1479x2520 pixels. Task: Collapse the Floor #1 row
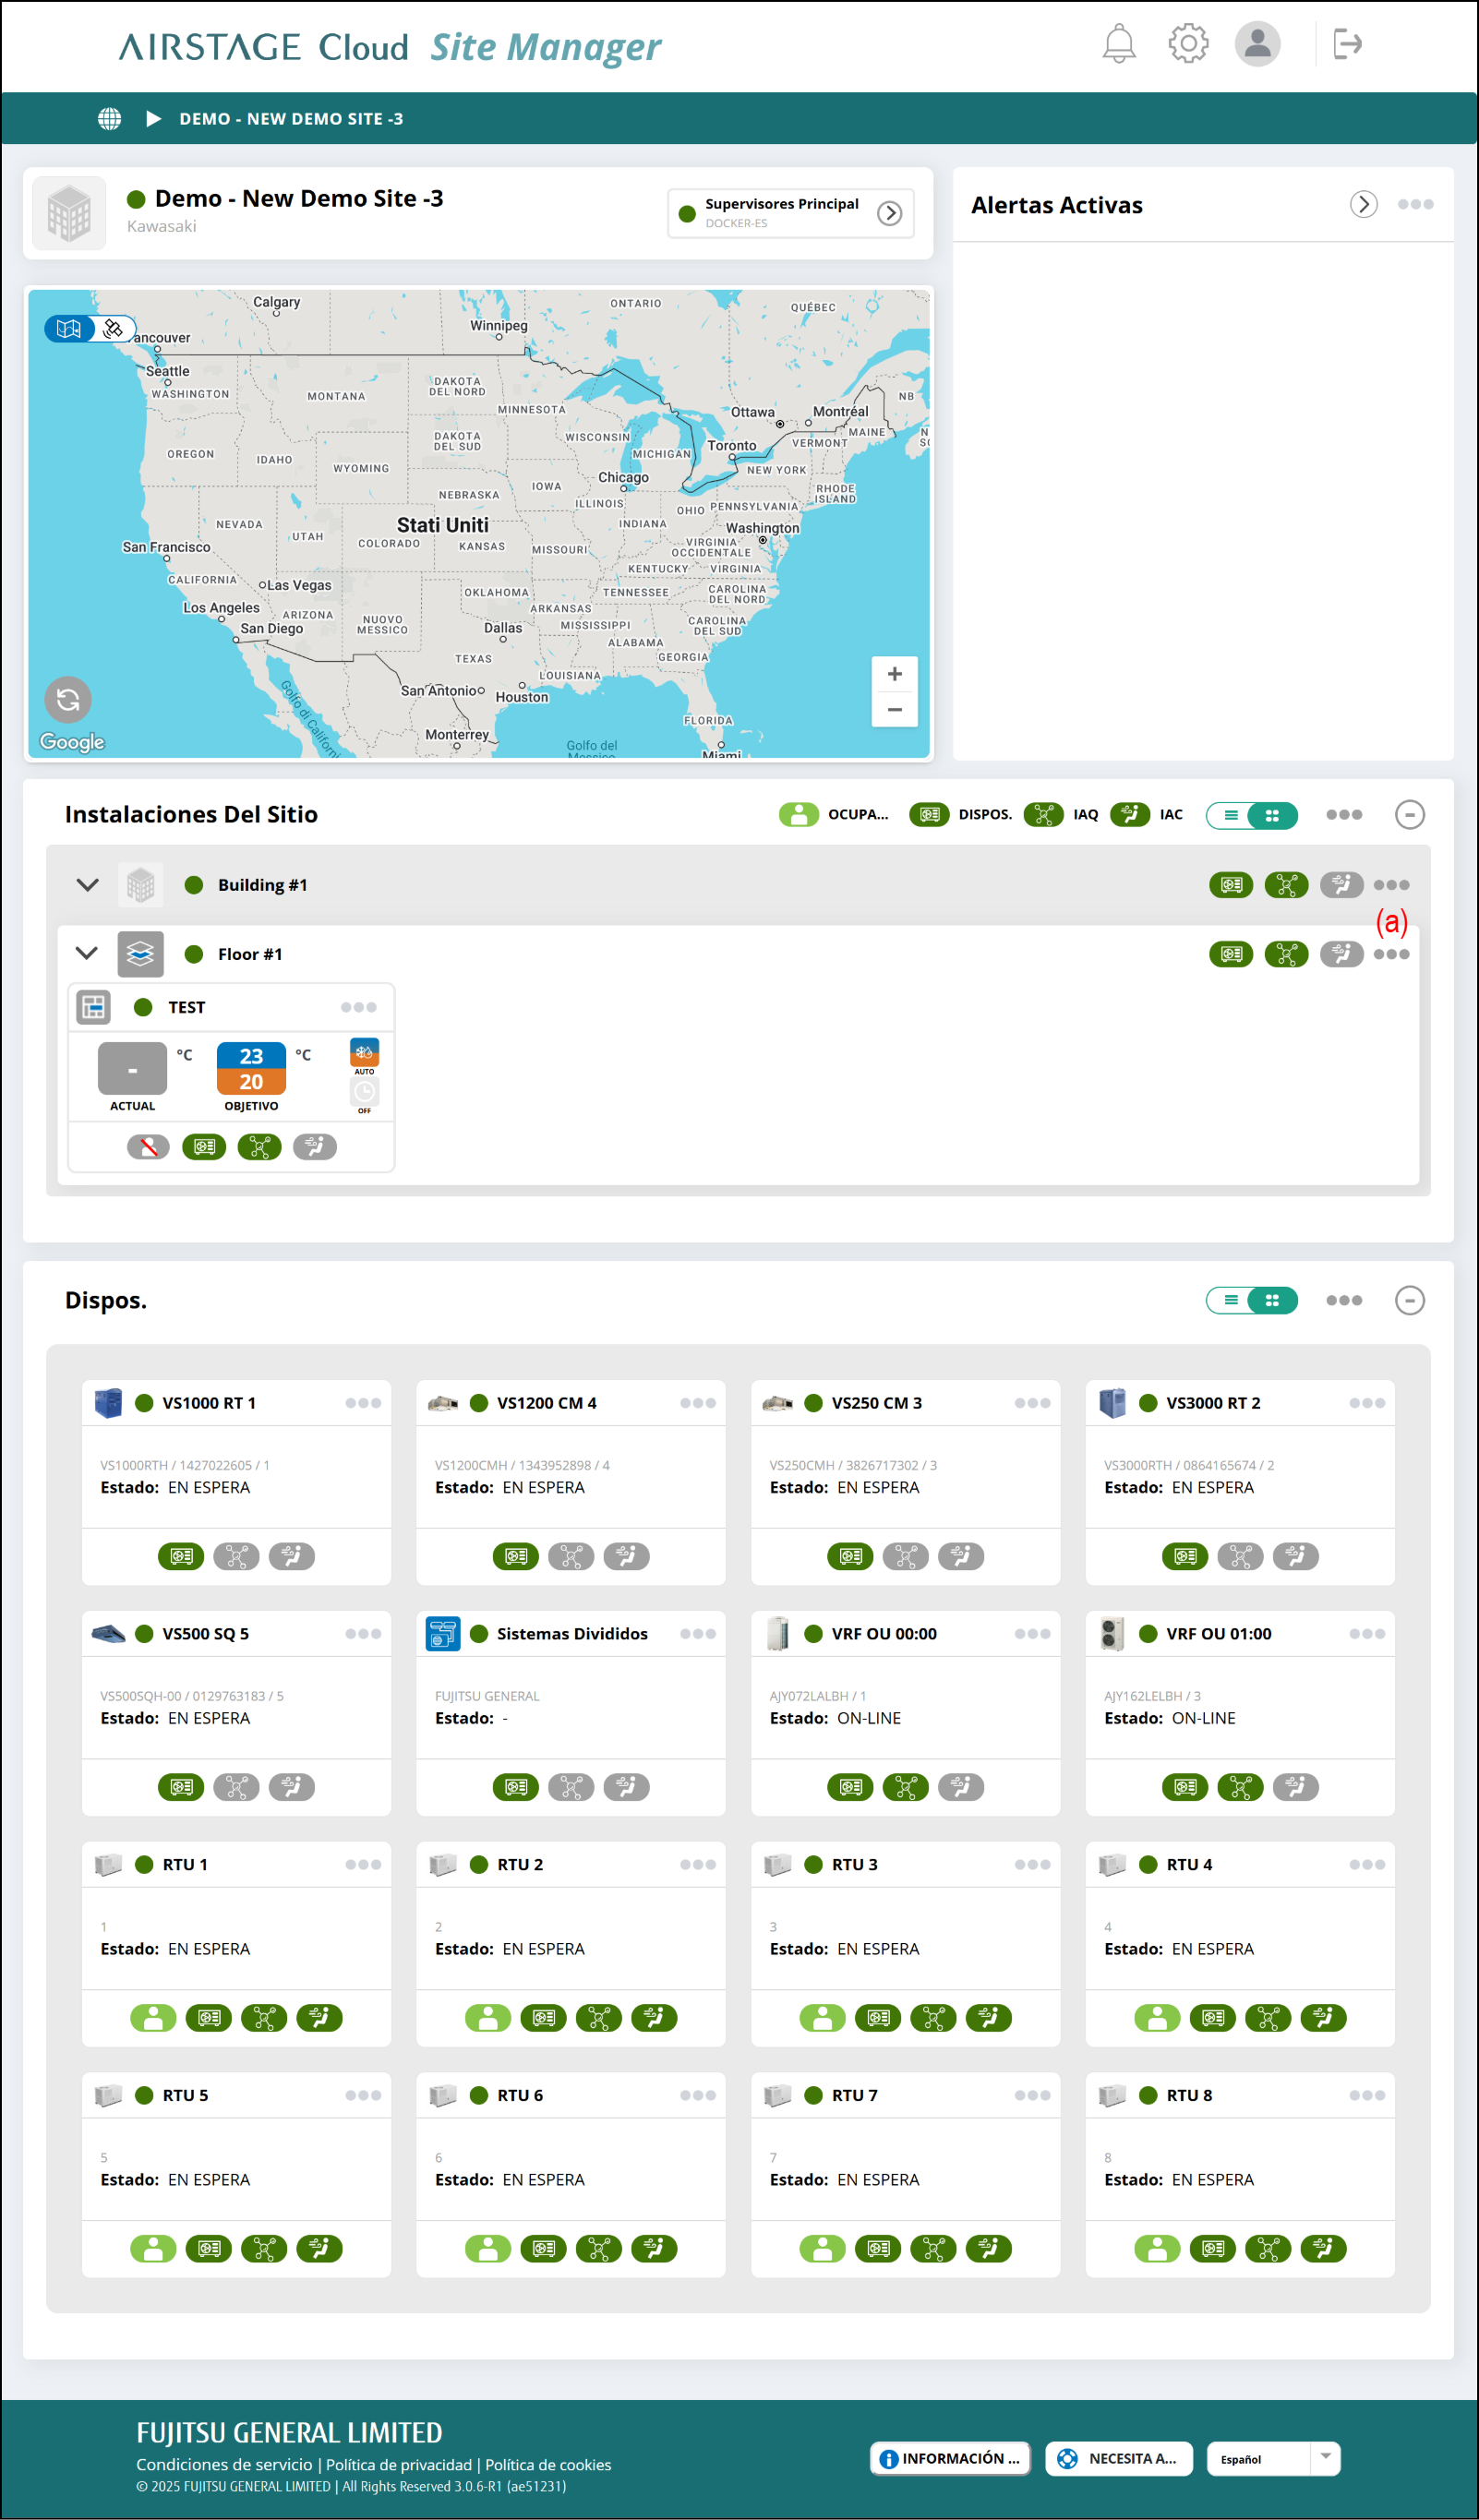[x=88, y=954]
